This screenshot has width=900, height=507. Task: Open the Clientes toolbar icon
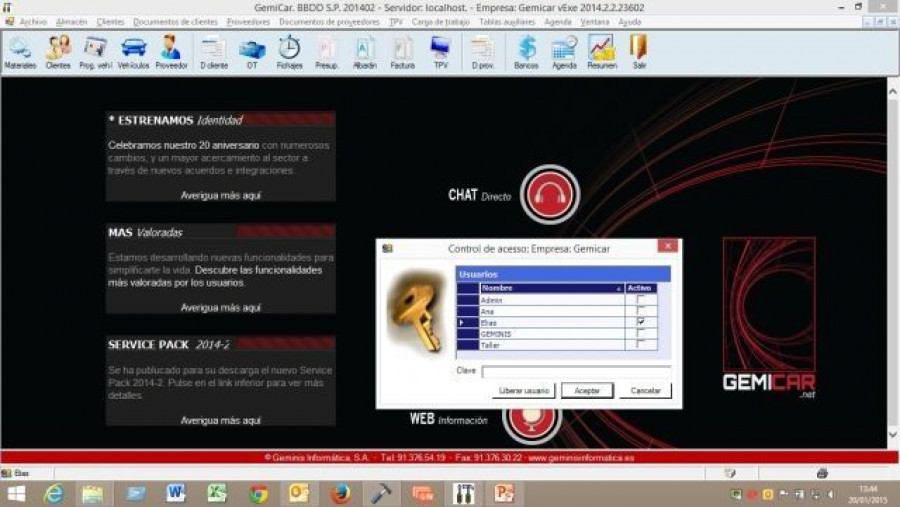[58, 52]
